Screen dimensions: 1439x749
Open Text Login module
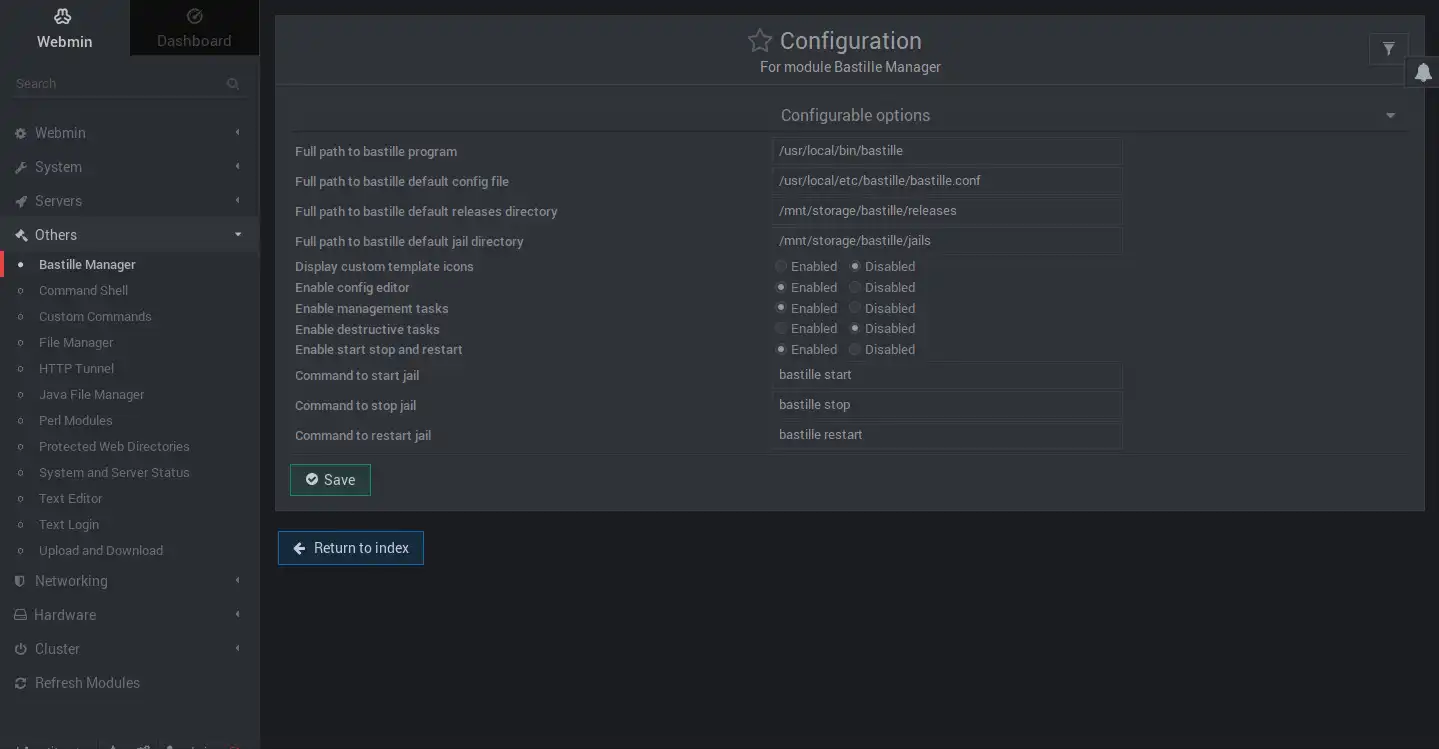coord(69,525)
